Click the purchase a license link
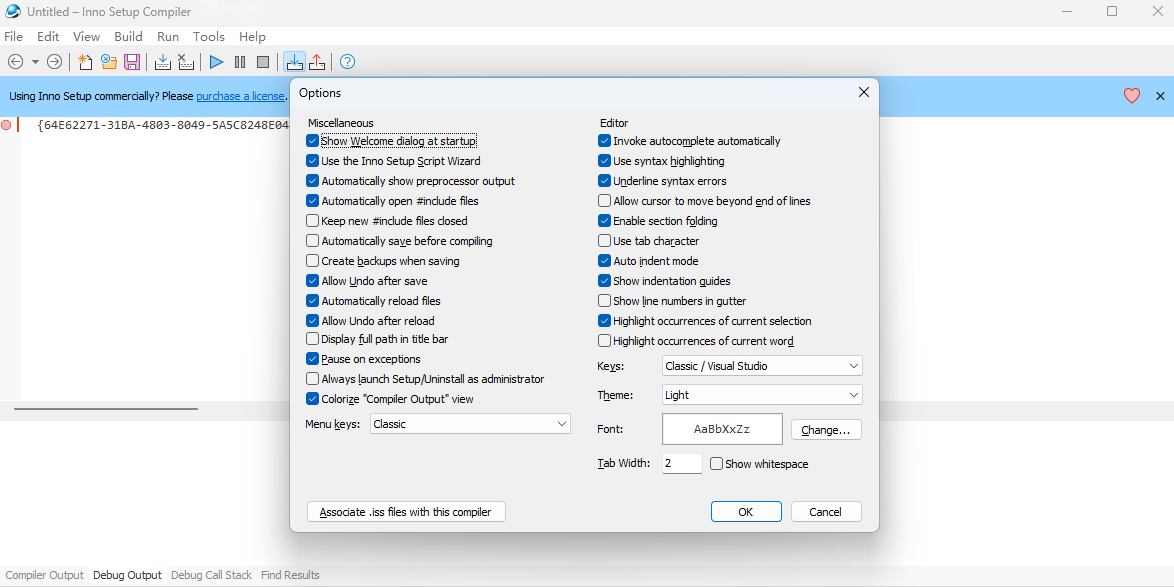The height and width of the screenshot is (587, 1174). (240, 96)
